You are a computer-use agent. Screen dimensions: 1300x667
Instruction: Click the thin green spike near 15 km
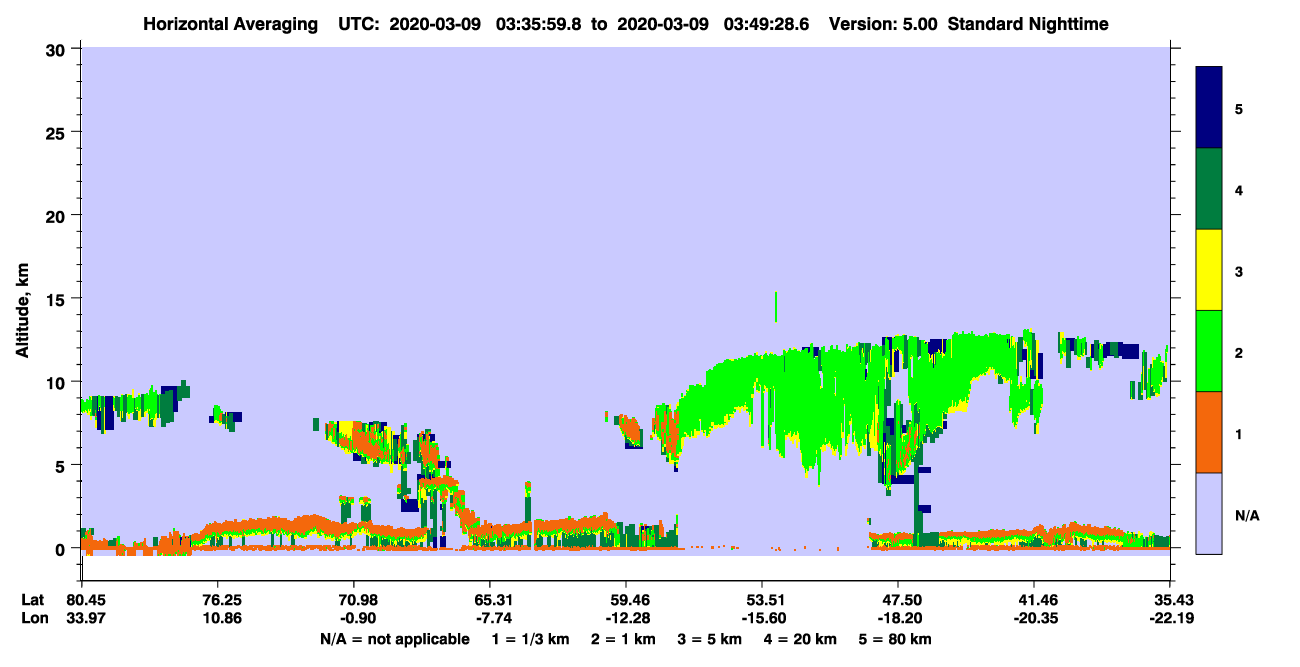775,307
